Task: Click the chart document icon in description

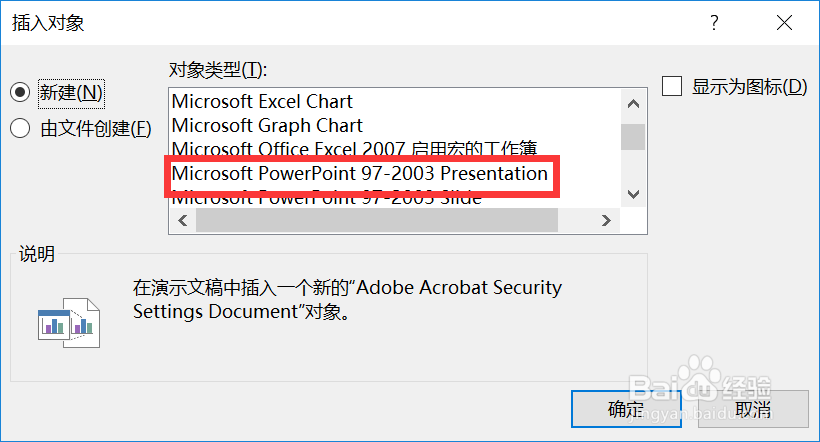Action: 69,323
